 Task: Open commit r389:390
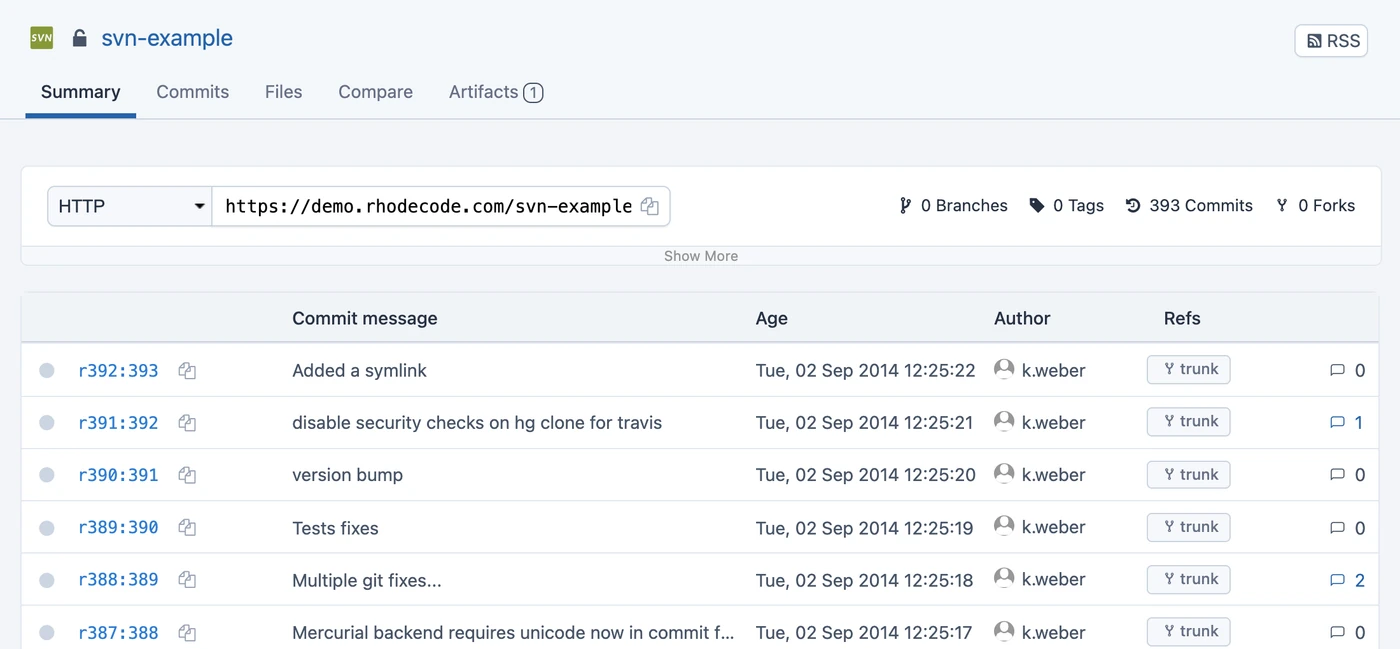click(x=118, y=527)
